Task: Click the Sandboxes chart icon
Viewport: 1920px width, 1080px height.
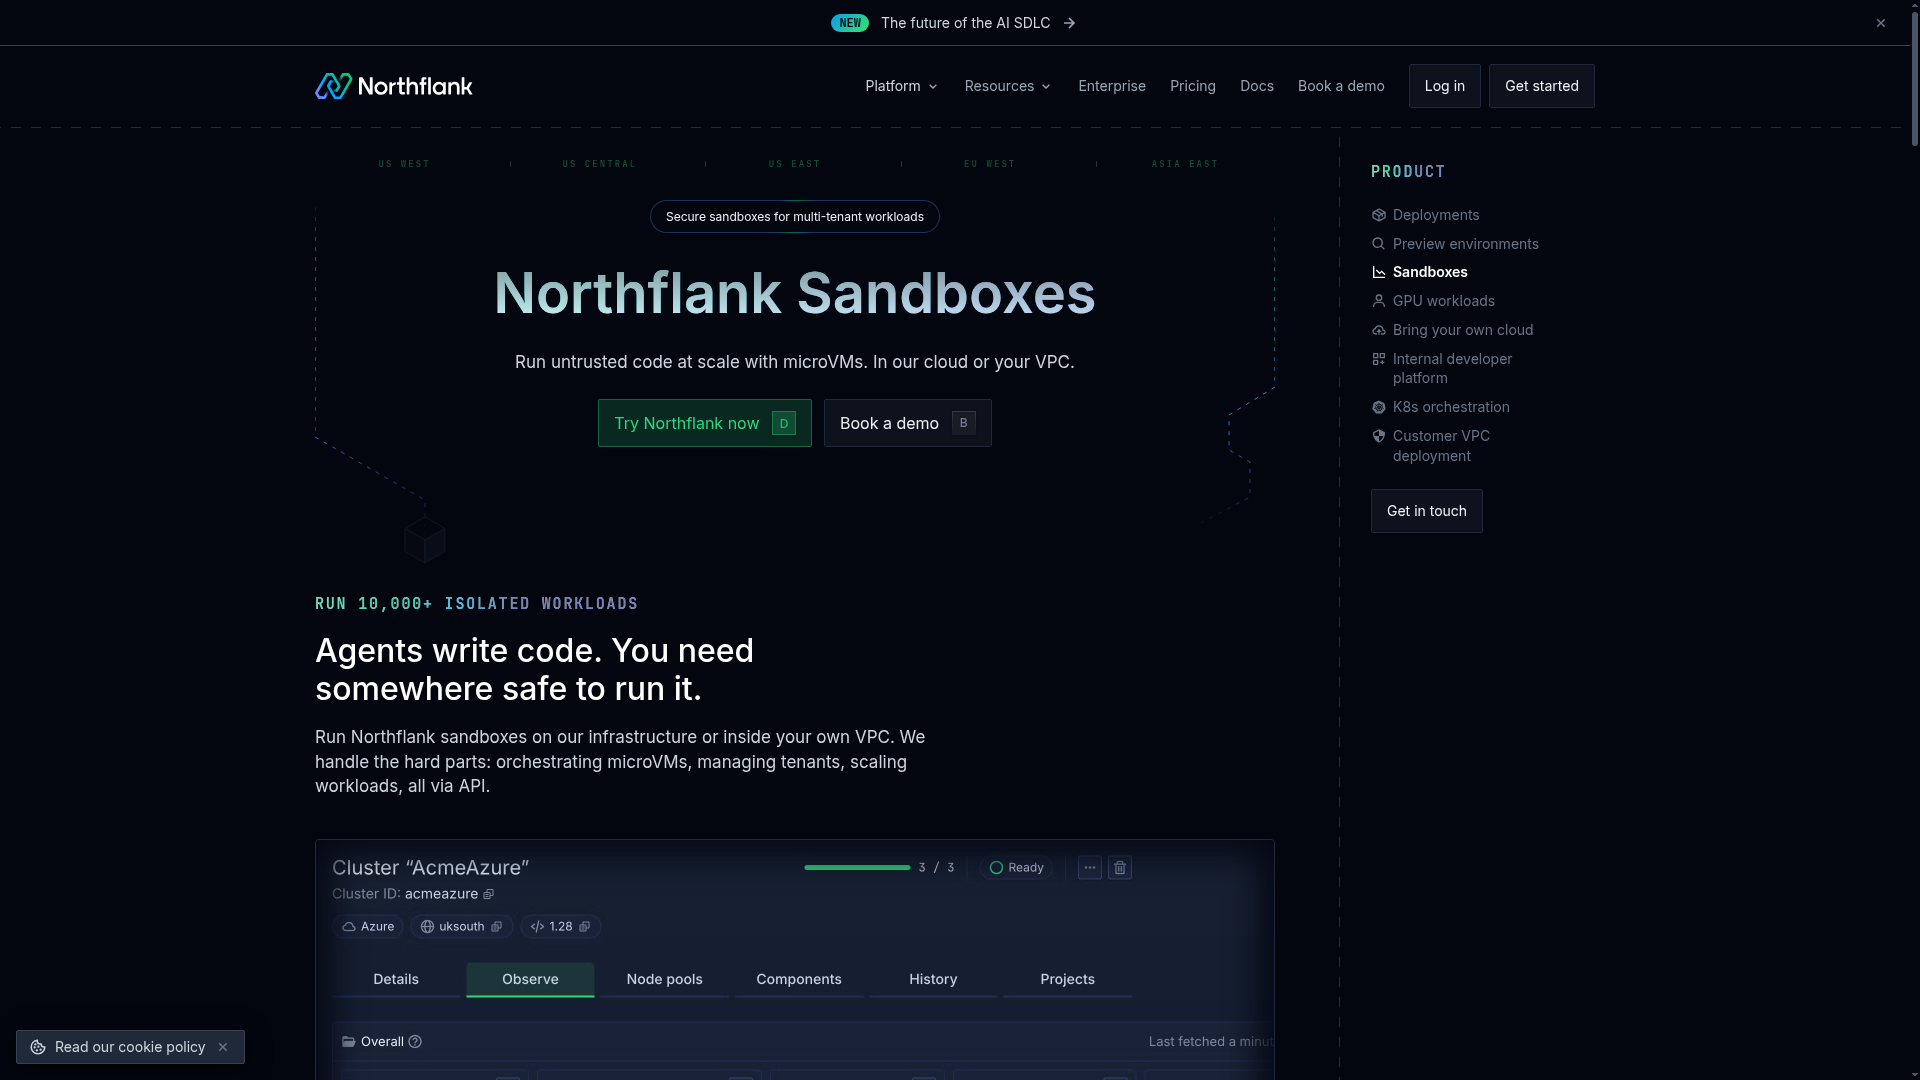Action: (1379, 272)
